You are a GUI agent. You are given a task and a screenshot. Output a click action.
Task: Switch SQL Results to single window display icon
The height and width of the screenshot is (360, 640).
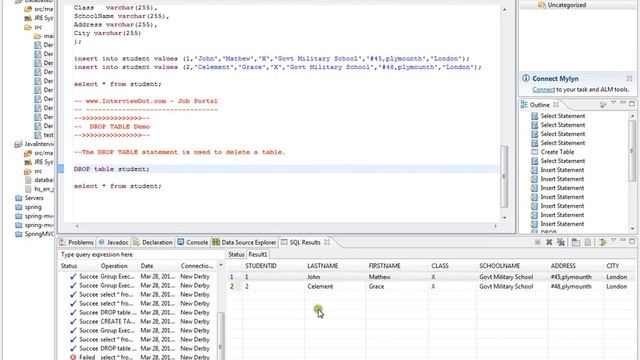coord(576,242)
